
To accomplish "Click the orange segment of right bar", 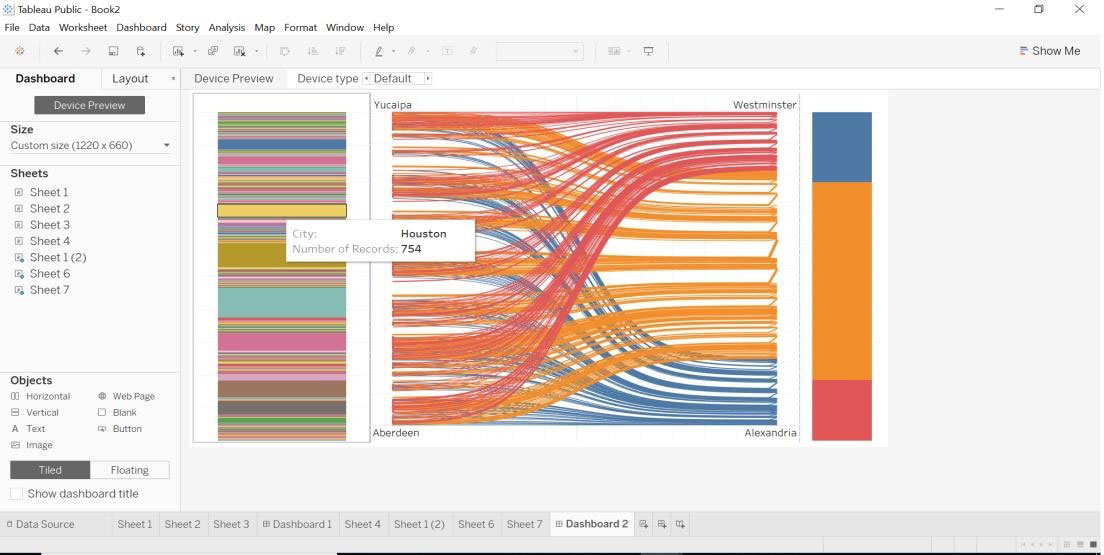I will coord(841,281).
